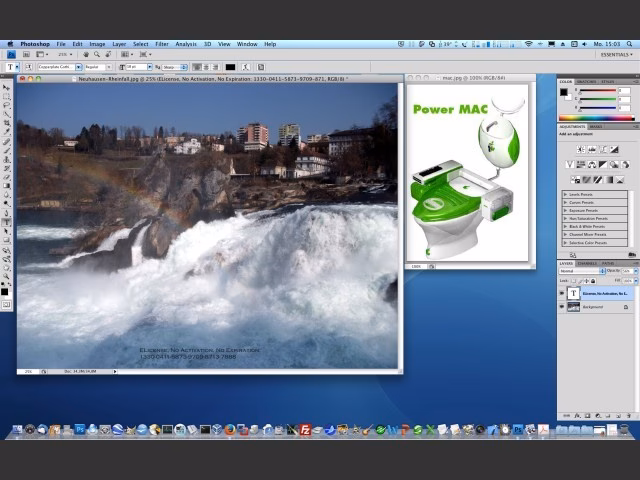Add a Black & White adjustment icon

coord(603,164)
